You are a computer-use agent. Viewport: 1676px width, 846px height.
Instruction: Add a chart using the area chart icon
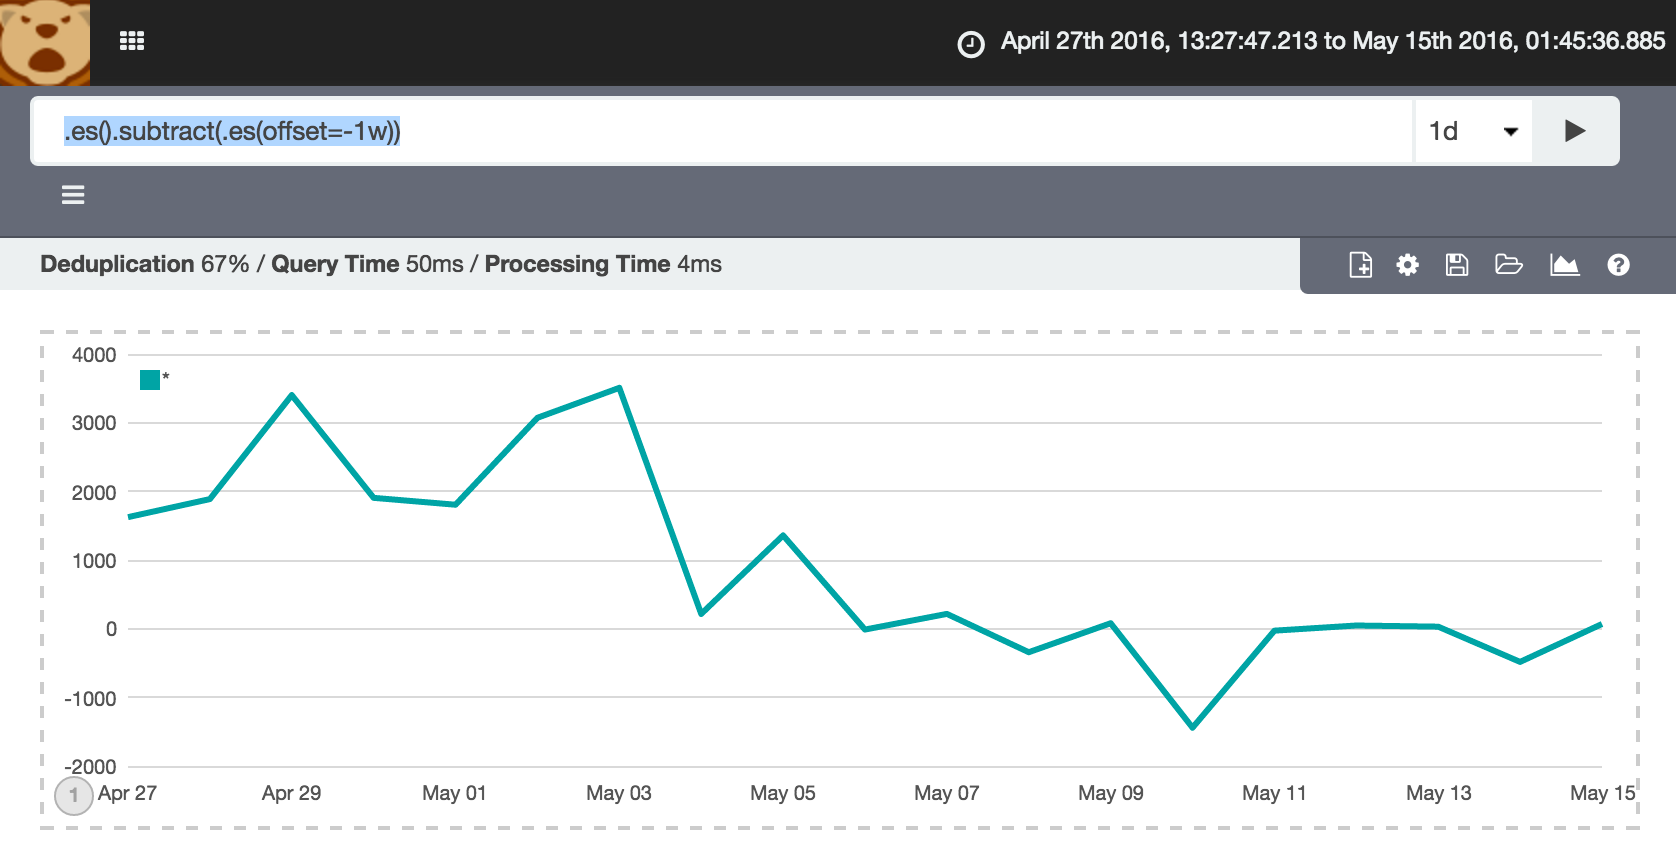1564,265
